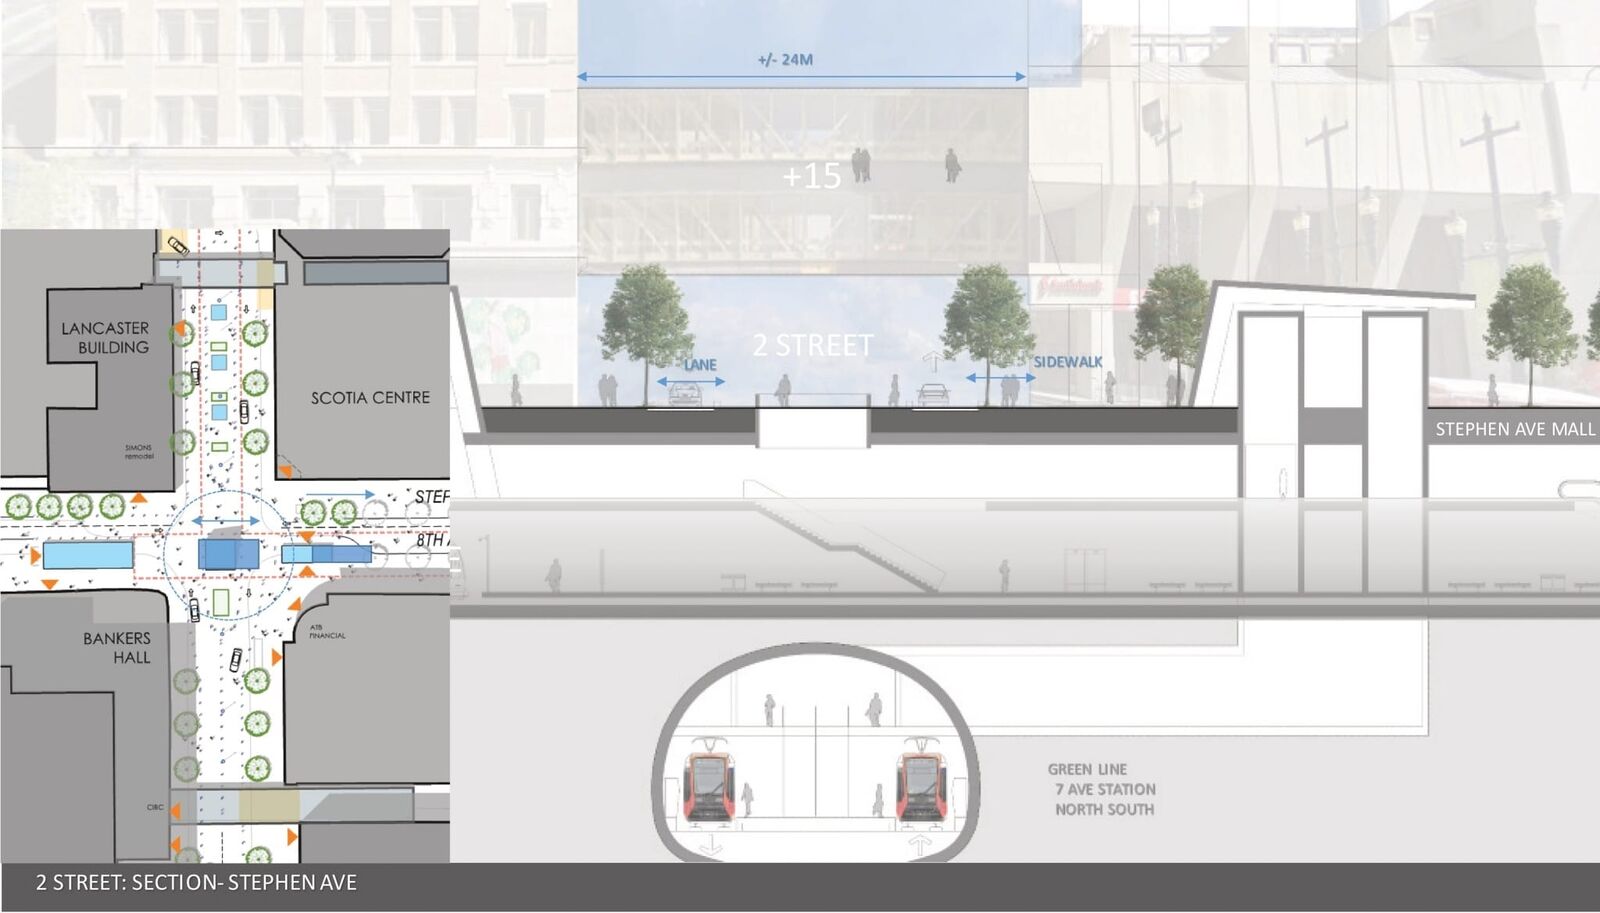Click the ATB FINANCIAL label

[327, 631]
